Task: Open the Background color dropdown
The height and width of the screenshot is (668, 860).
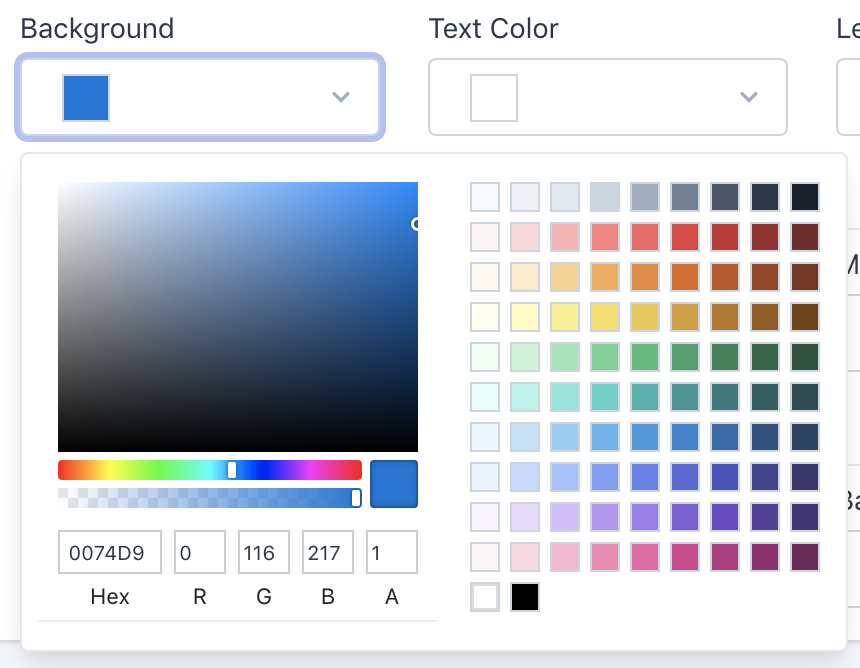Action: [x=199, y=97]
